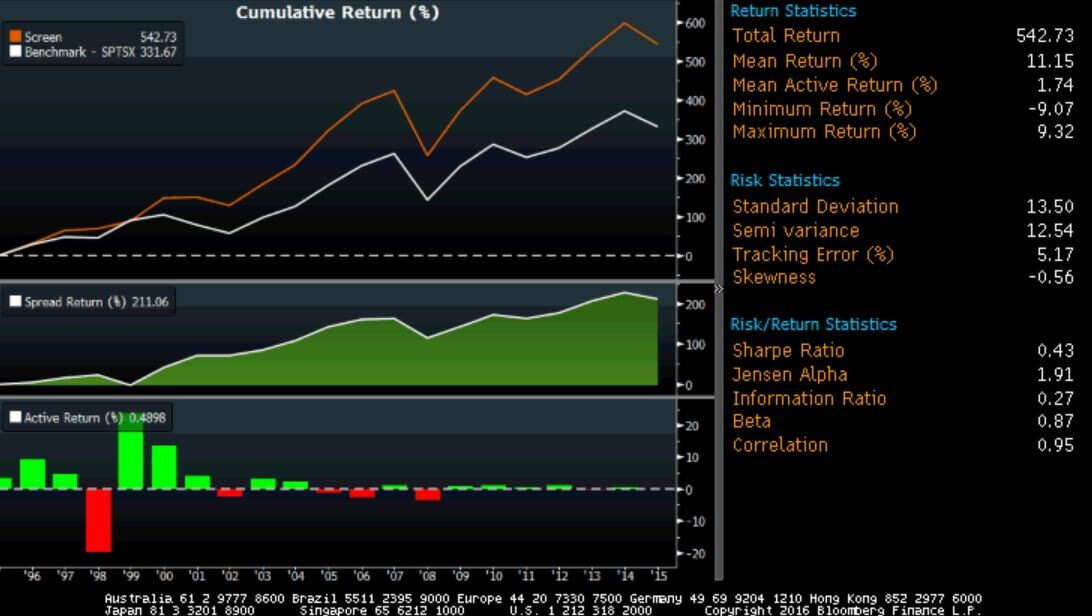
Task: Click the 600 tick on the cumulative return axis
Action: click(694, 23)
